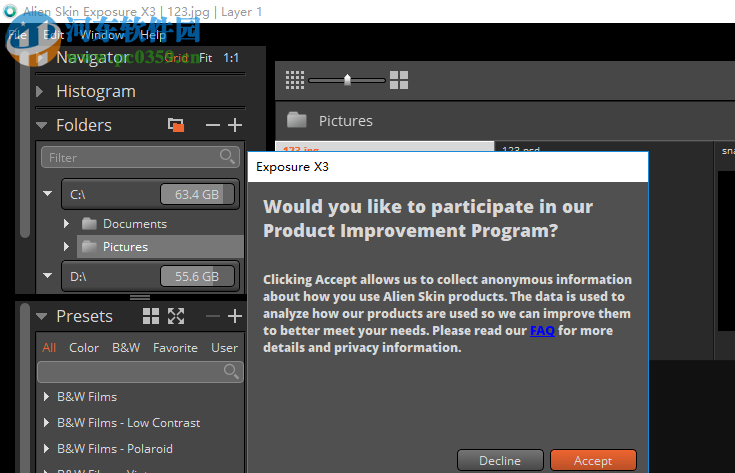This screenshot has width=735, height=473.
Task: Add folder with Folders plus icon
Action: 235,125
